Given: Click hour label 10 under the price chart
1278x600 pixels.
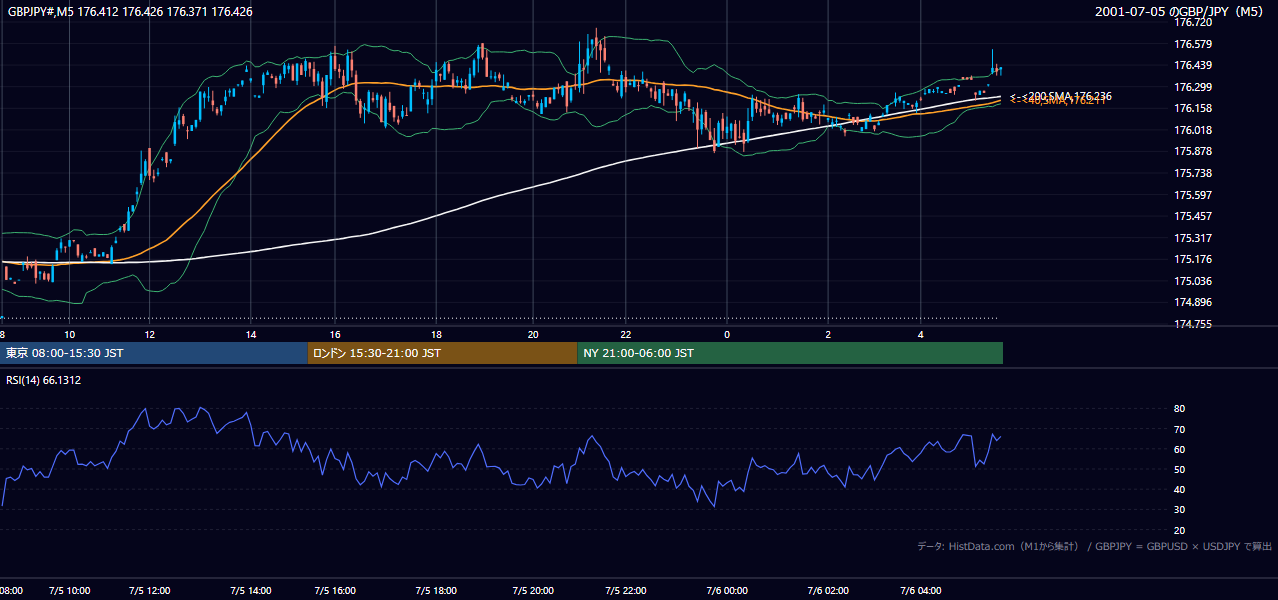Looking at the screenshot, I should pyautogui.click(x=69, y=334).
